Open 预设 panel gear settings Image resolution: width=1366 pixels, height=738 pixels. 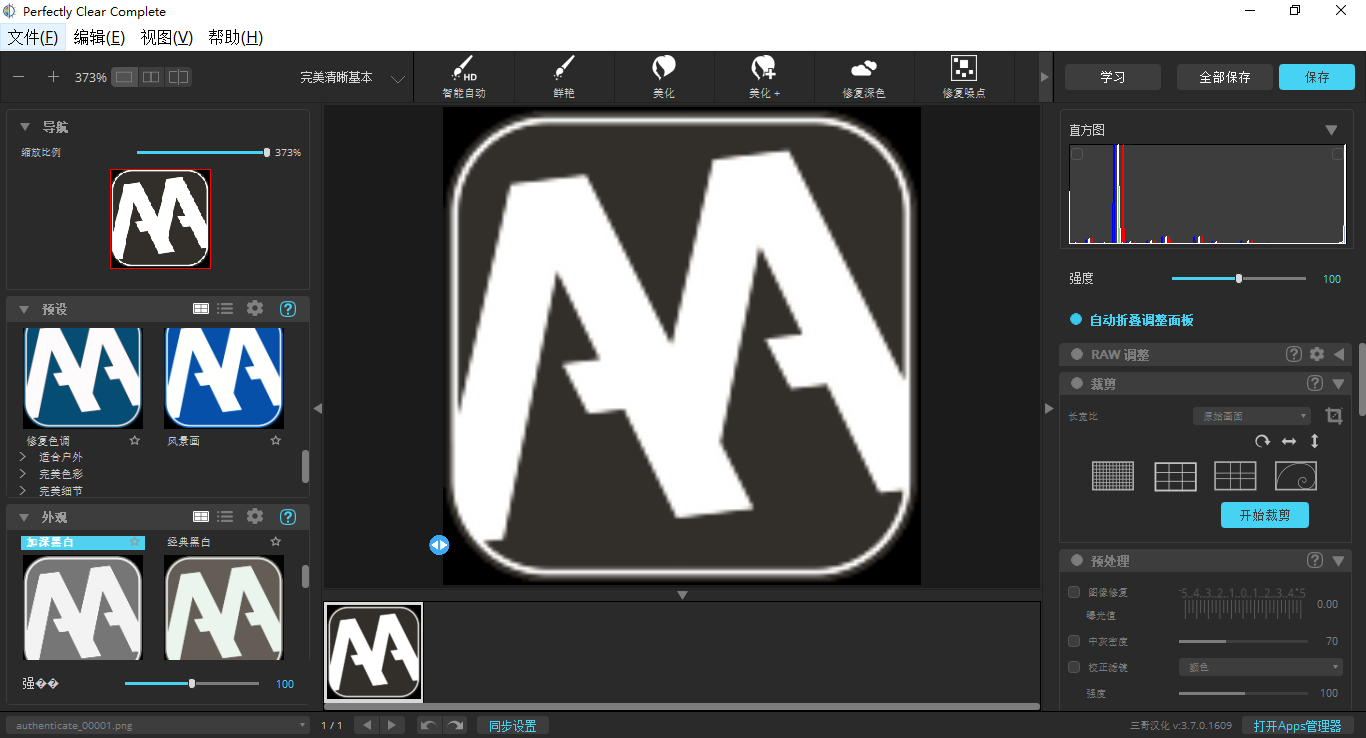point(255,308)
